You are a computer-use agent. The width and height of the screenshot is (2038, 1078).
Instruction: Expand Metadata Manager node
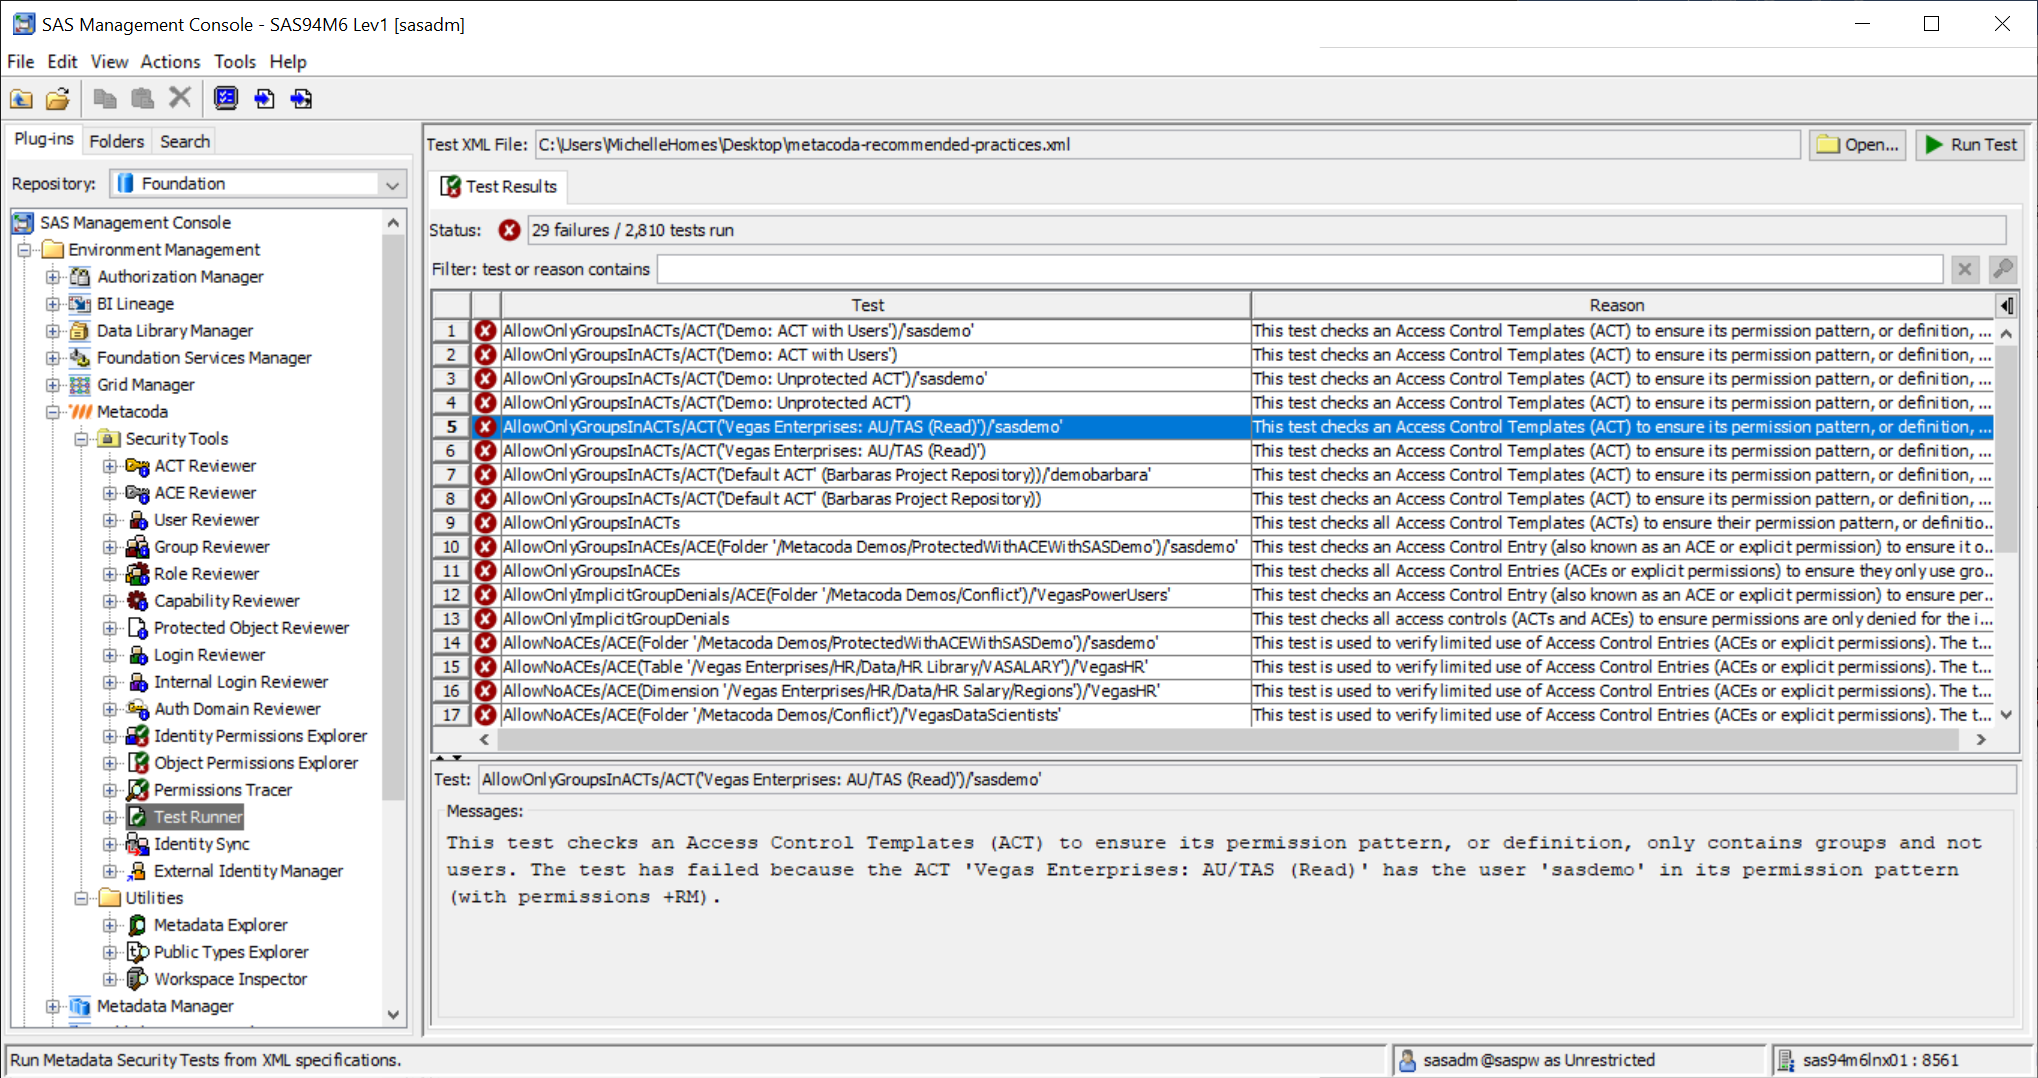click(53, 1006)
